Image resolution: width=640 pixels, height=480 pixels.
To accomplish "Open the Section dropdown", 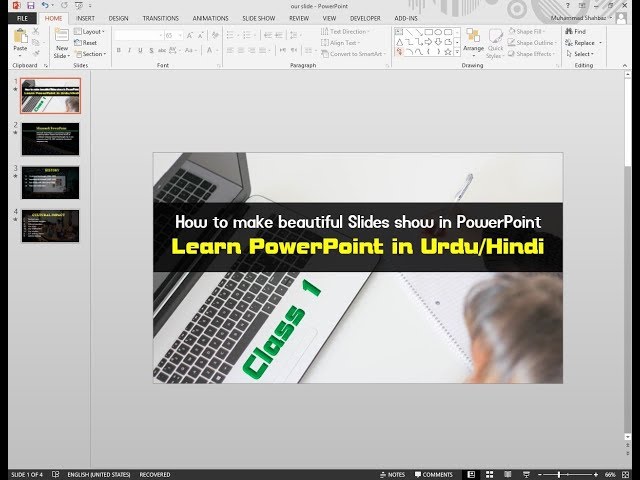I will (x=90, y=54).
